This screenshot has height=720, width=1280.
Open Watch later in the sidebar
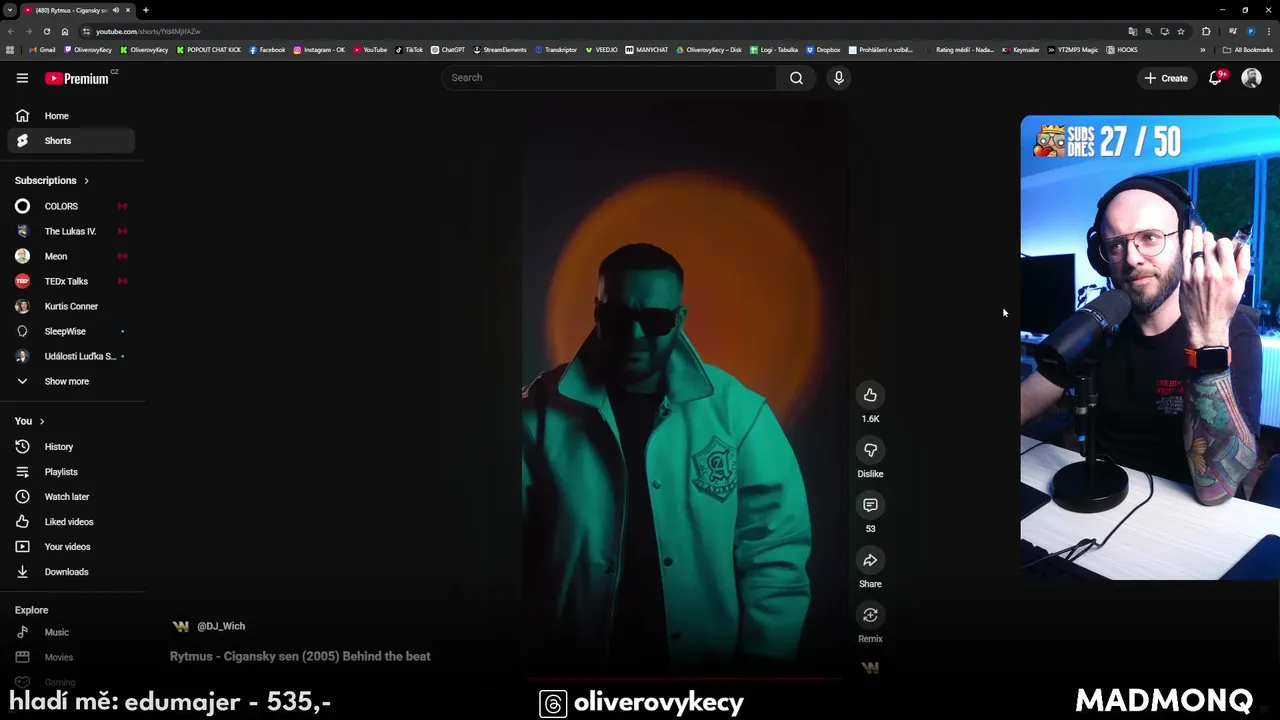pos(71,497)
